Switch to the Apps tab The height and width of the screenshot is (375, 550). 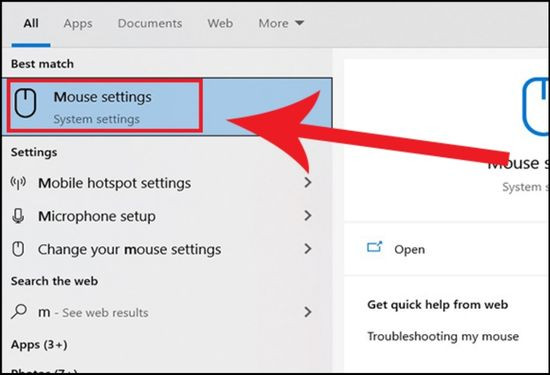click(x=78, y=24)
